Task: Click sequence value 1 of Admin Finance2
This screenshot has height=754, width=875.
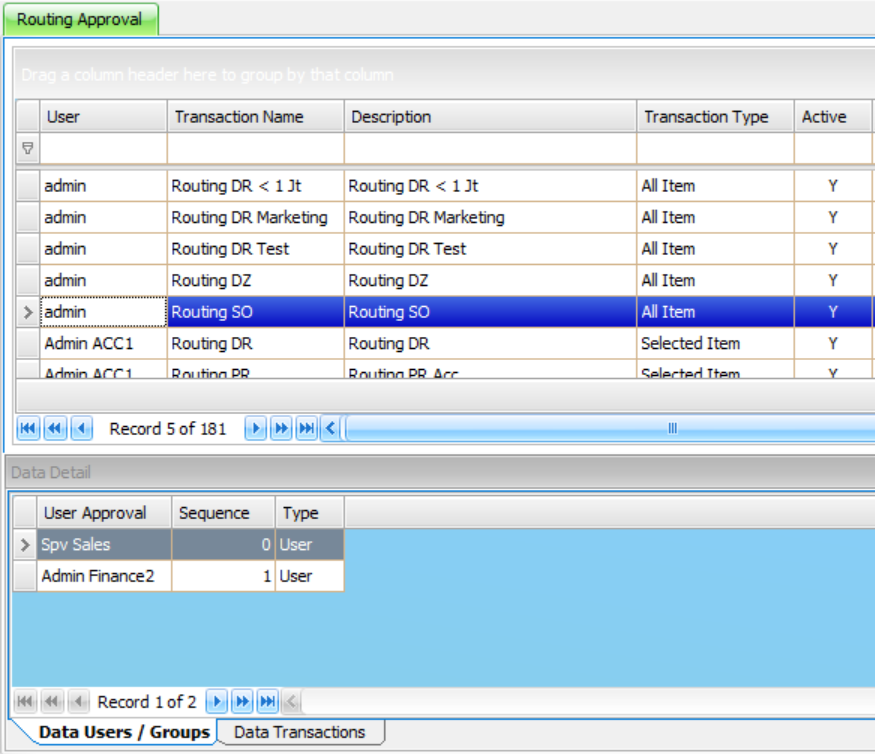Action: 223,575
